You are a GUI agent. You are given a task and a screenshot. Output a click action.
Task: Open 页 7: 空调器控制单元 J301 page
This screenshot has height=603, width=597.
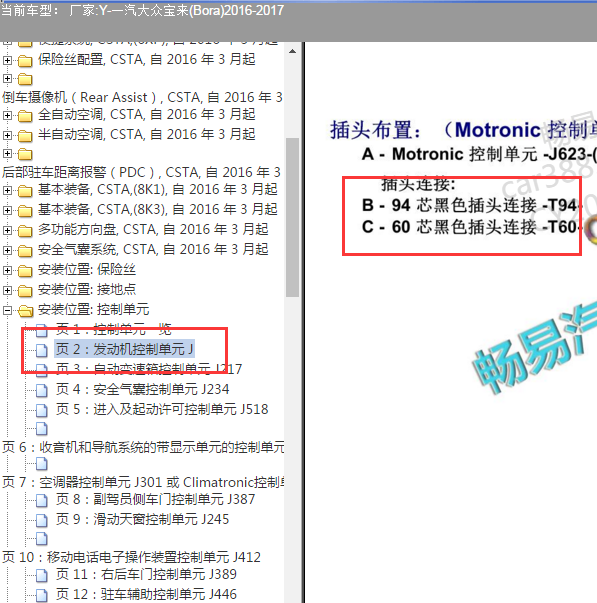pyautogui.click(x=143, y=482)
